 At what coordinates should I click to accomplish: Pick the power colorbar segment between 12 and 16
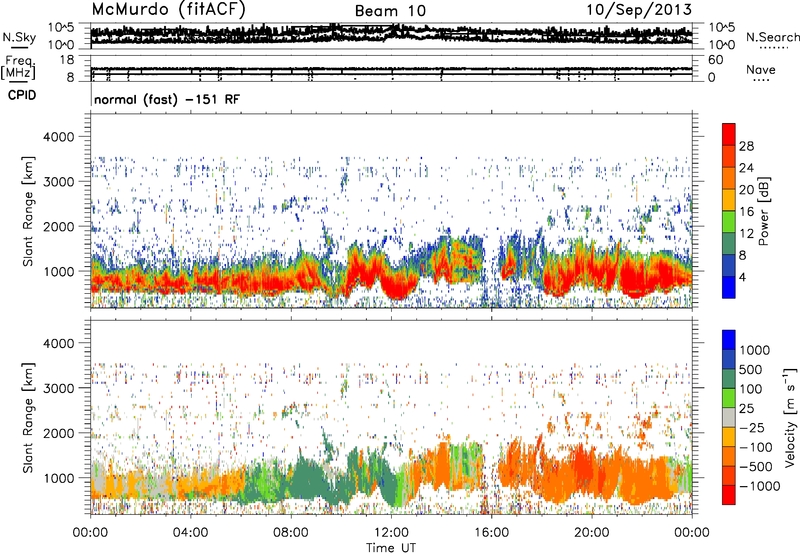point(729,222)
